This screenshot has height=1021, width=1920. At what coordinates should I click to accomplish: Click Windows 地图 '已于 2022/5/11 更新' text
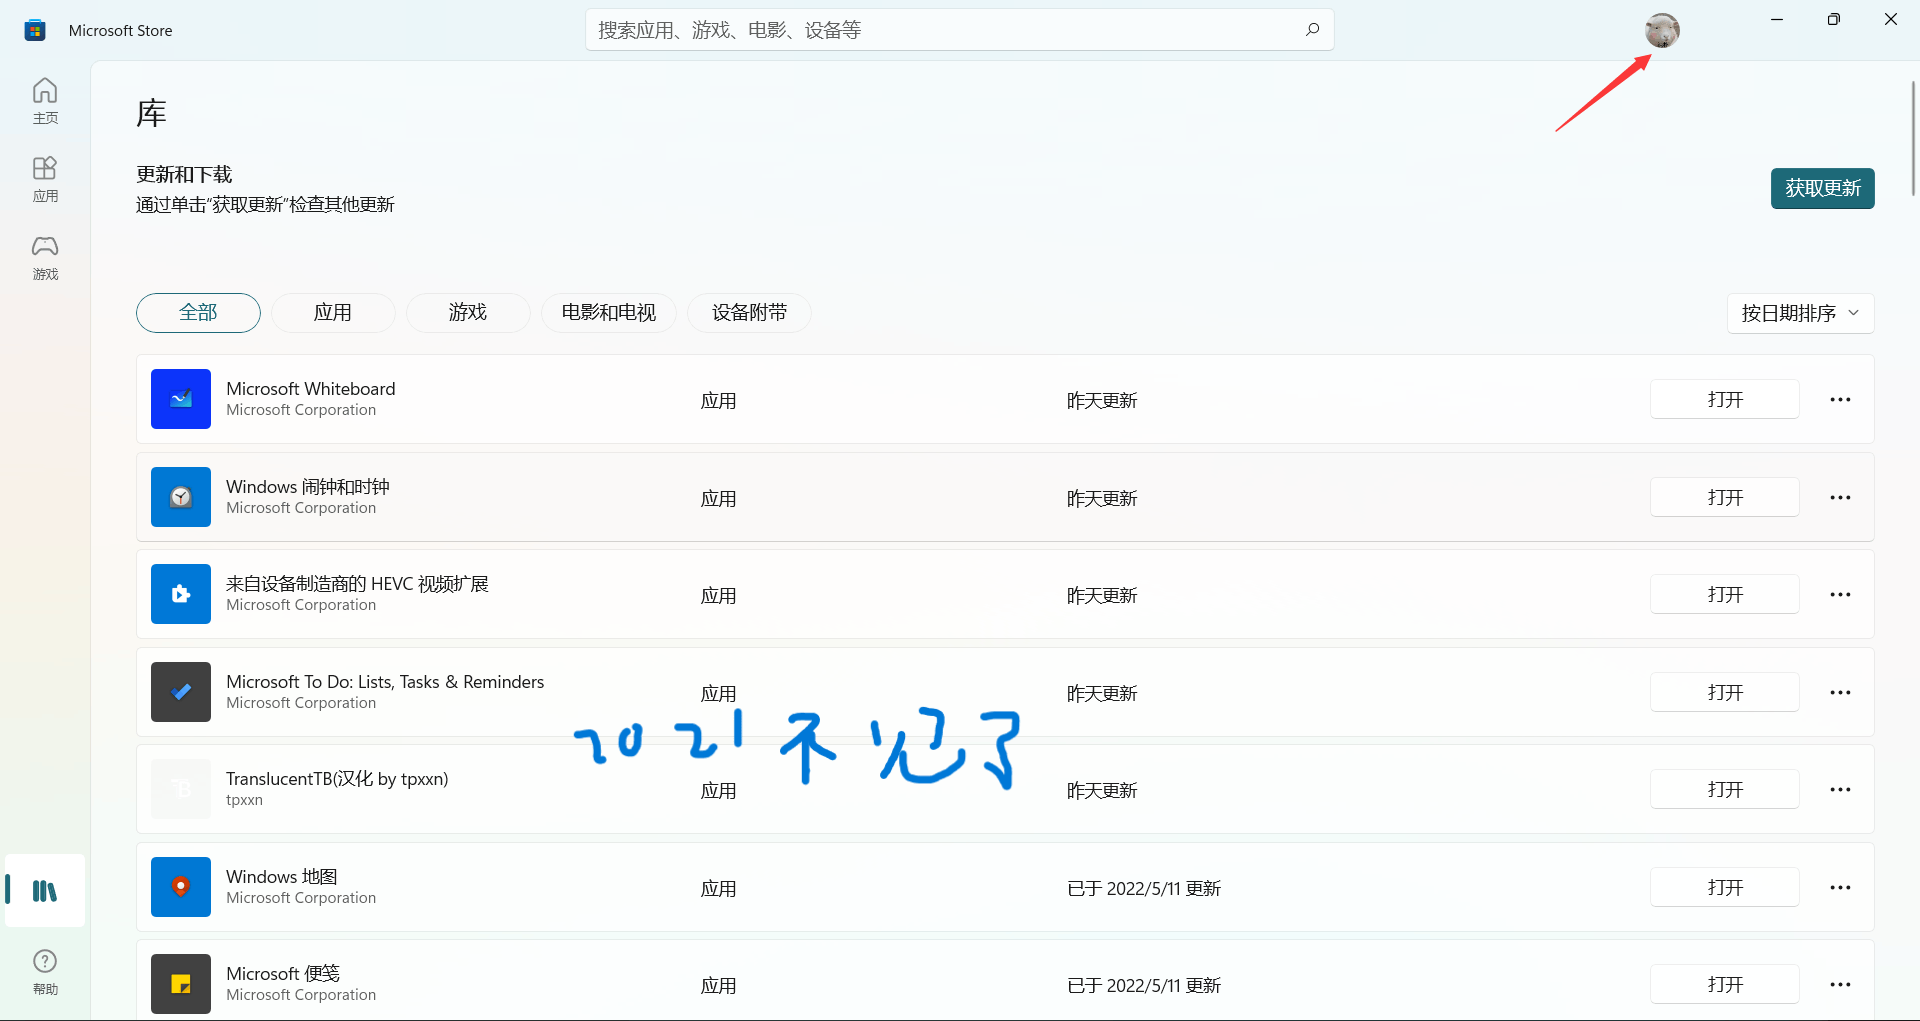pyautogui.click(x=1144, y=889)
